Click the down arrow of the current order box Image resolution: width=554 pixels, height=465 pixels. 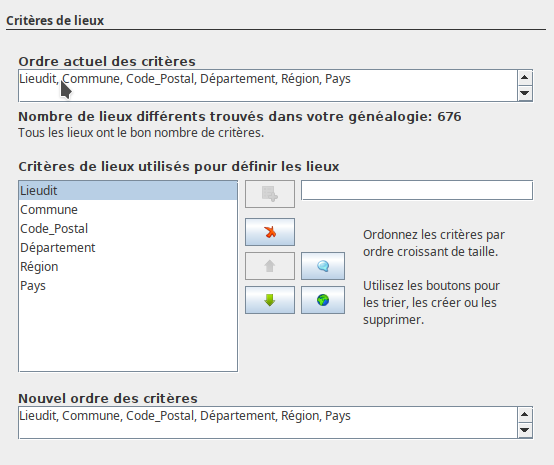click(525, 93)
